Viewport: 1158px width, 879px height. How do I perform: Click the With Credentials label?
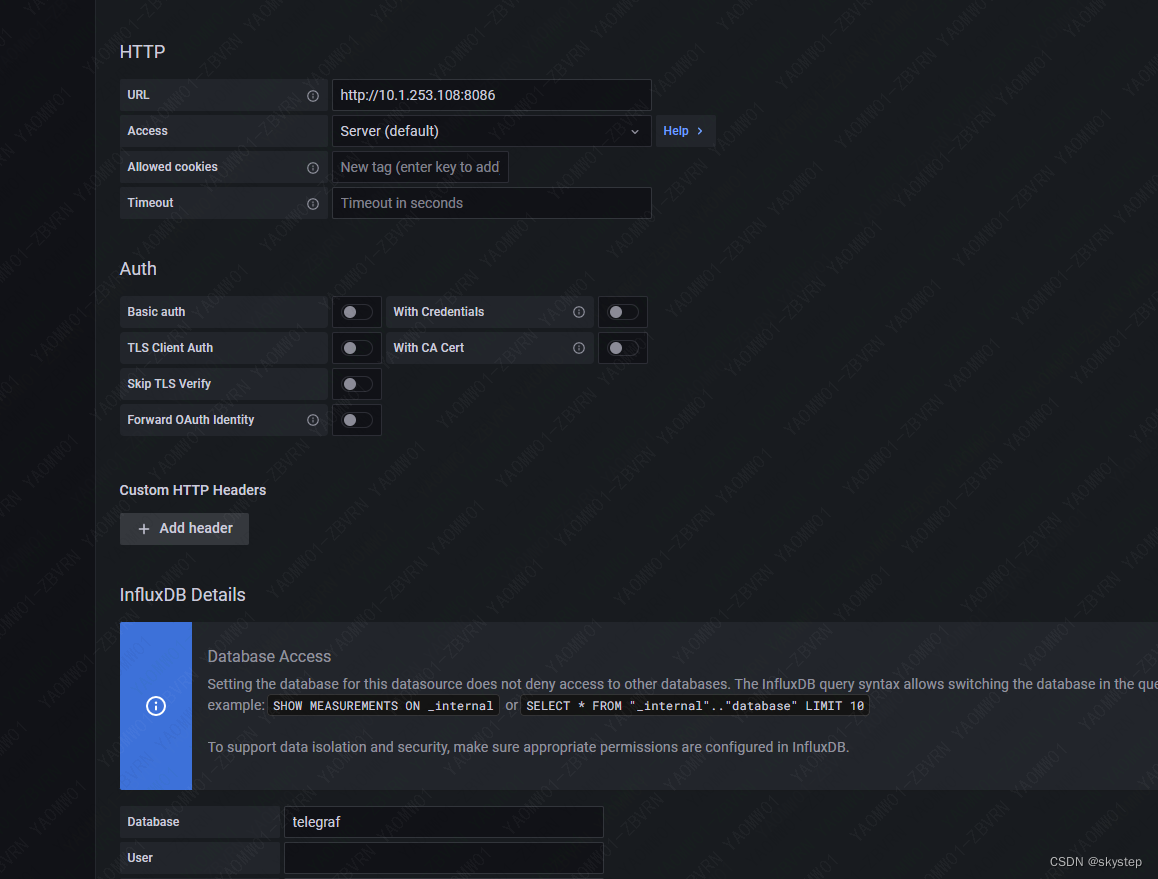(439, 312)
